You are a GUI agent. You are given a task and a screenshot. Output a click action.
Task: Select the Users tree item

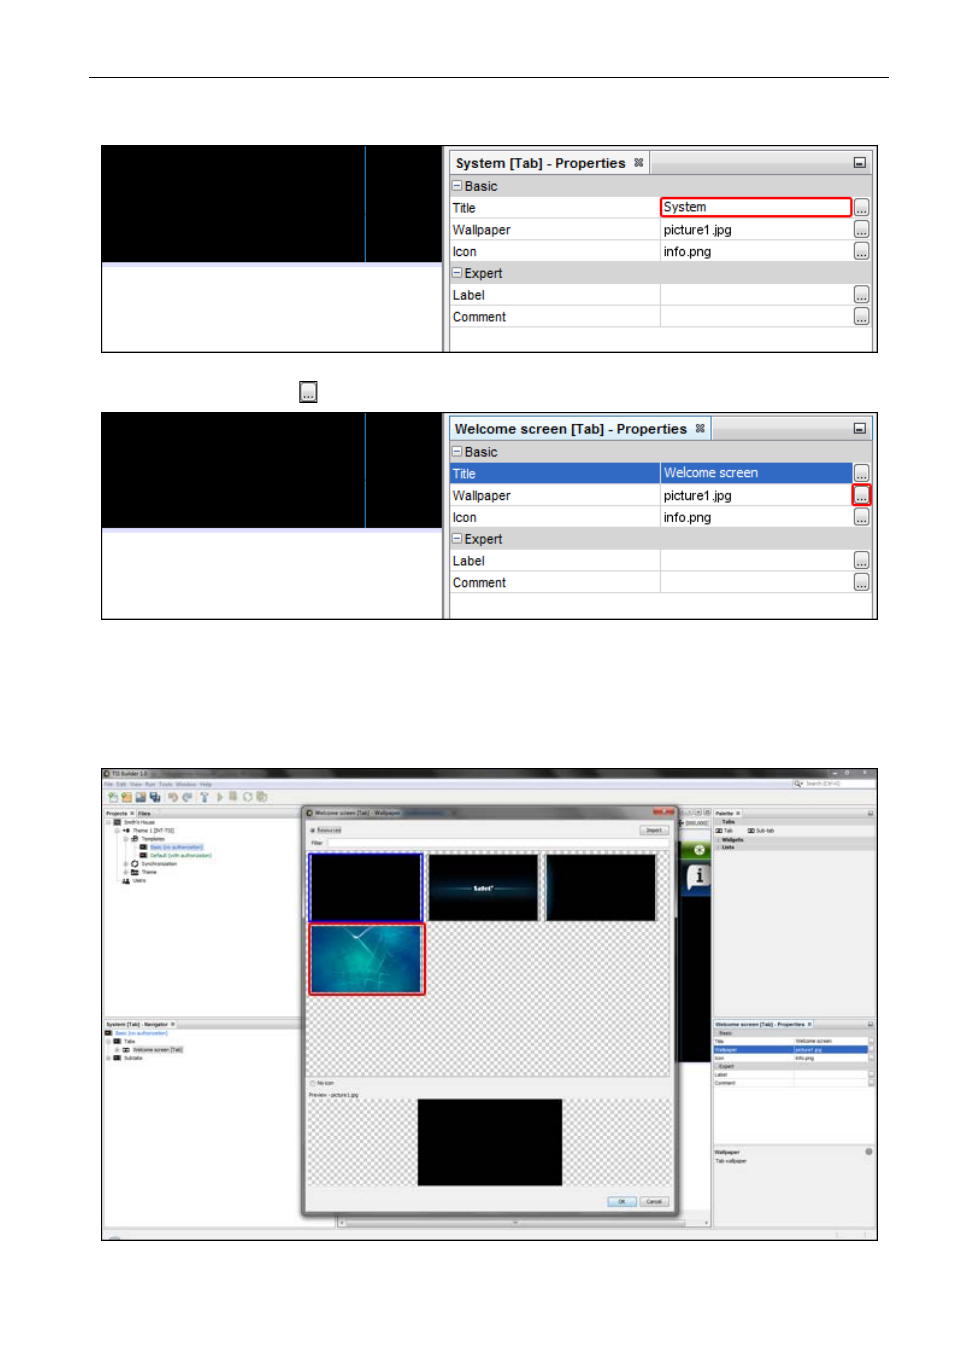pyautogui.click(x=139, y=880)
